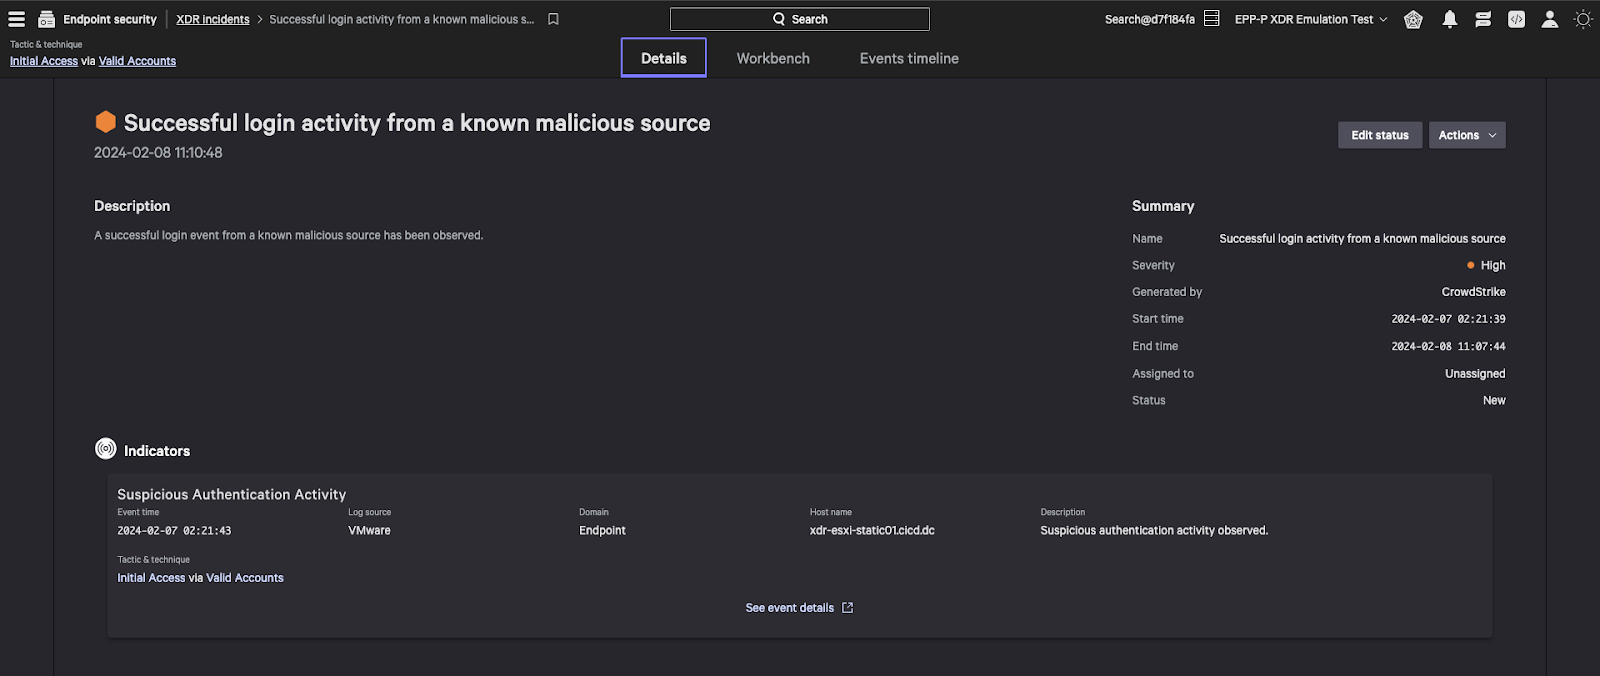Open the user profile icon
Screen dimensions: 1600x676
click(x=1549, y=19)
